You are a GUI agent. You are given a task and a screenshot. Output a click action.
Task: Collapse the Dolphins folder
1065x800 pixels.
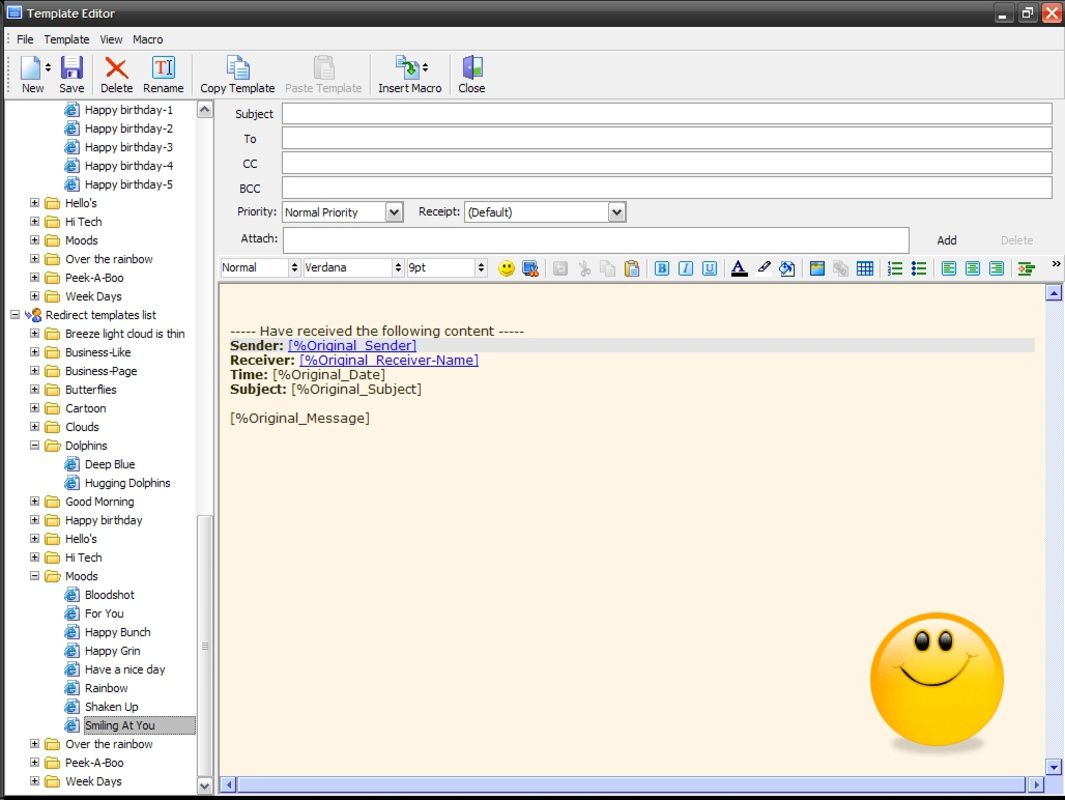click(35, 446)
